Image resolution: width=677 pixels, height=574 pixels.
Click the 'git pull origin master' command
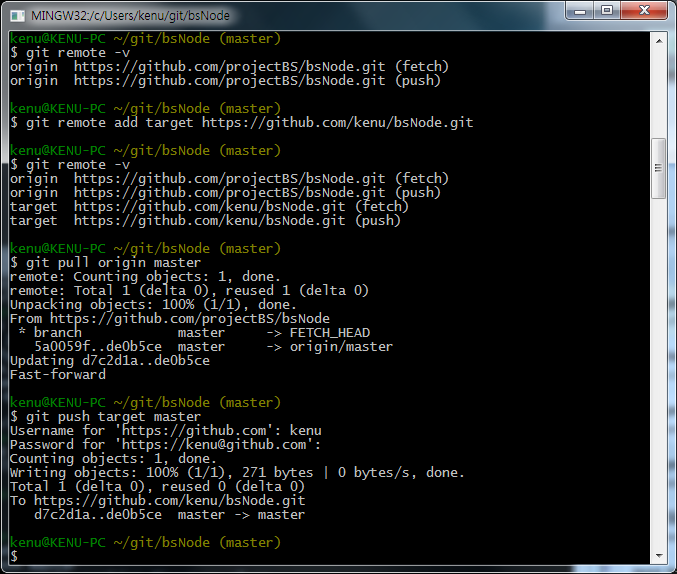point(105,263)
